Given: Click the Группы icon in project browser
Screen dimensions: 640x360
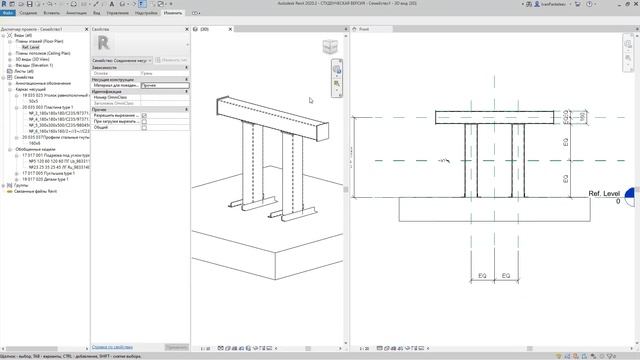Looking at the screenshot, I should click(10, 185).
